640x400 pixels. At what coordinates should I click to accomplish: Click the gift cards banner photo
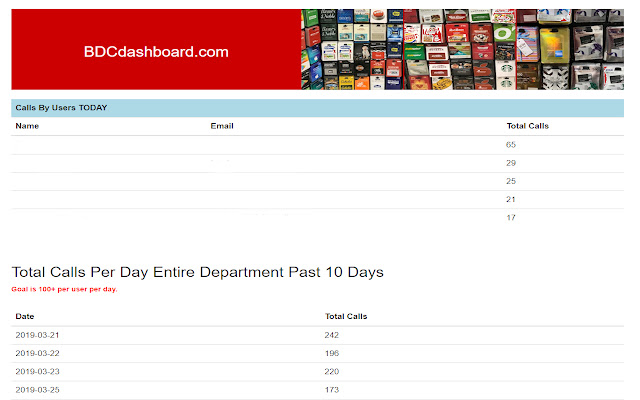pos(462,49)
